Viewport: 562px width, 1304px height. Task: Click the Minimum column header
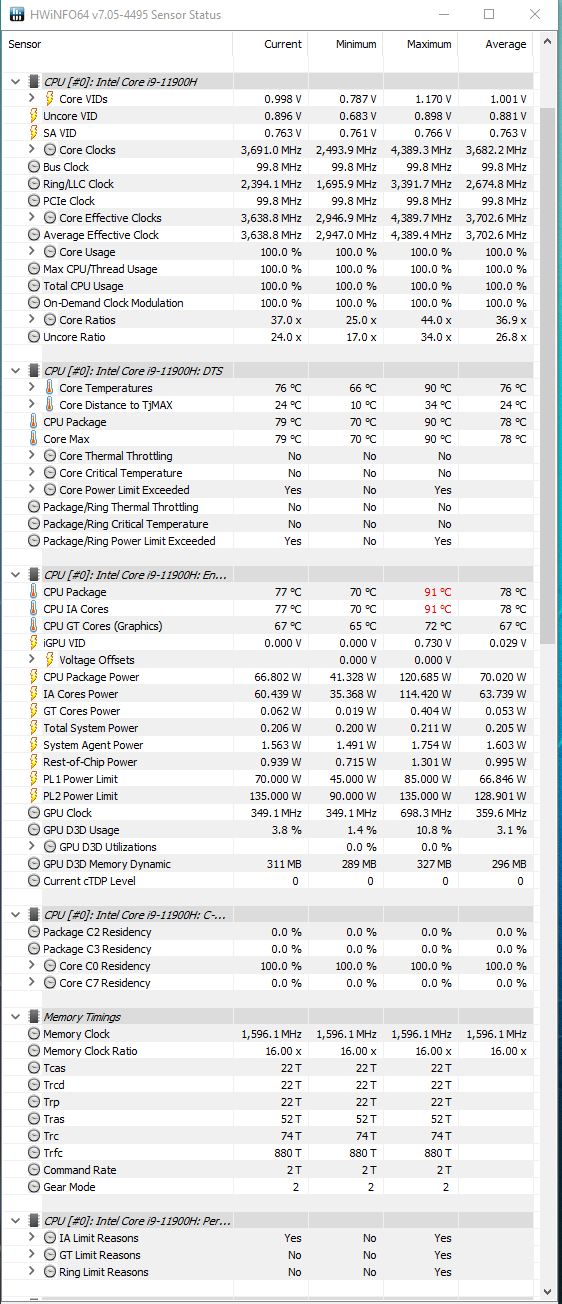pos(345,44)
